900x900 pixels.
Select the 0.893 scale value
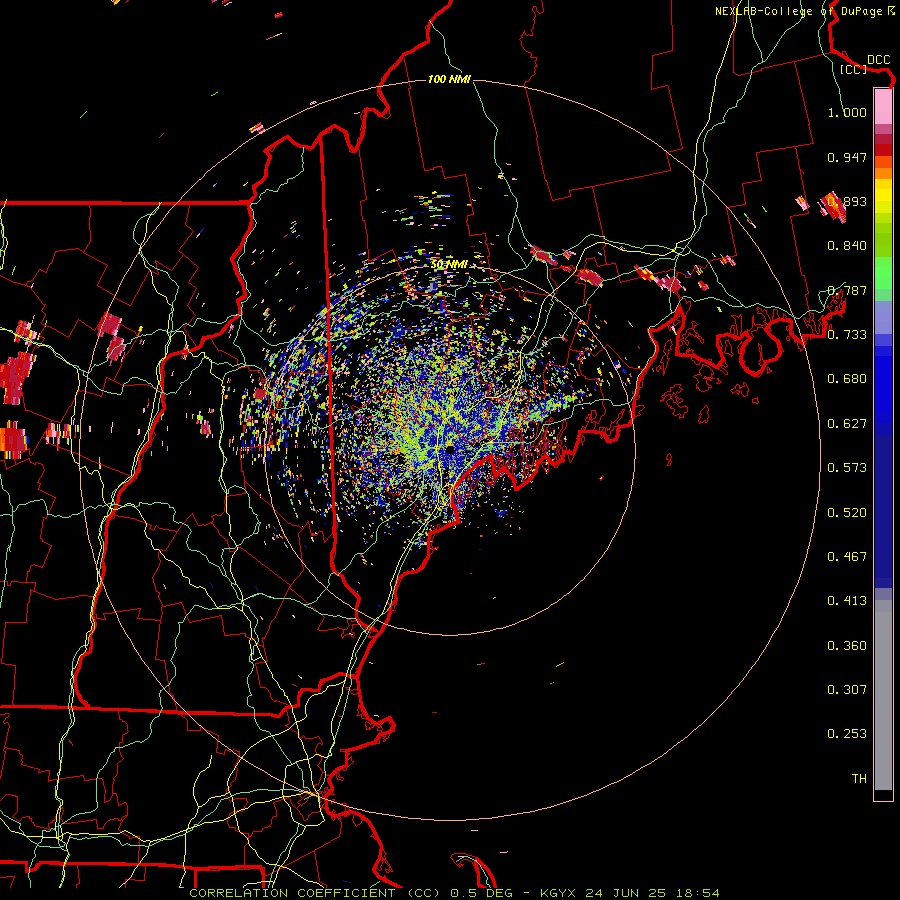pyautogui.click(x=847, y=201)
